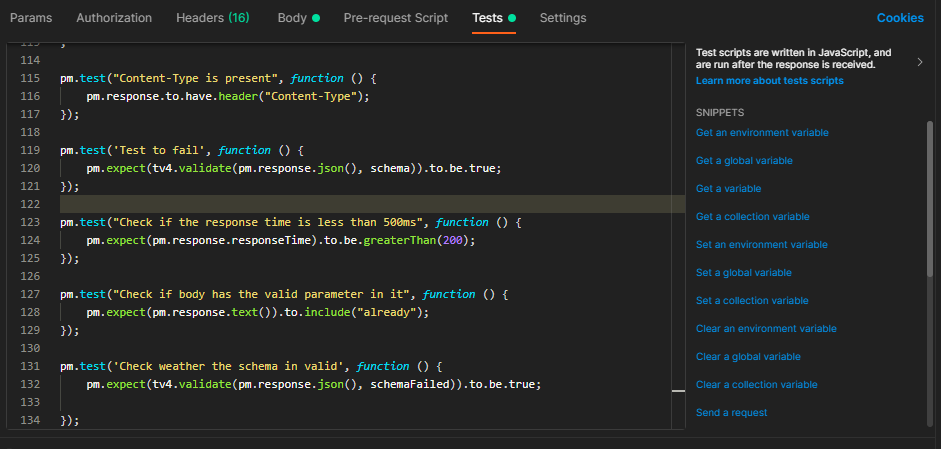Open Learn more about tests scripts link
The image size is (941, 449).
tap(769, 80)
